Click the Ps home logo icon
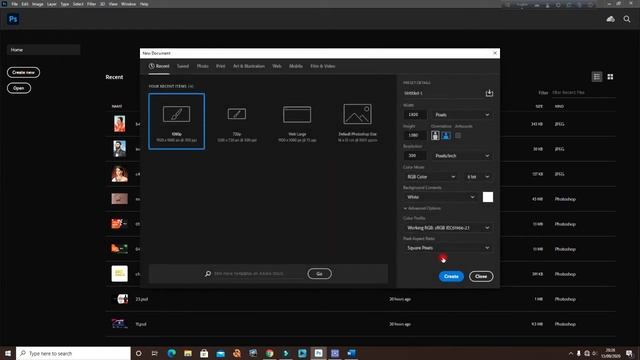 point(13,19)
